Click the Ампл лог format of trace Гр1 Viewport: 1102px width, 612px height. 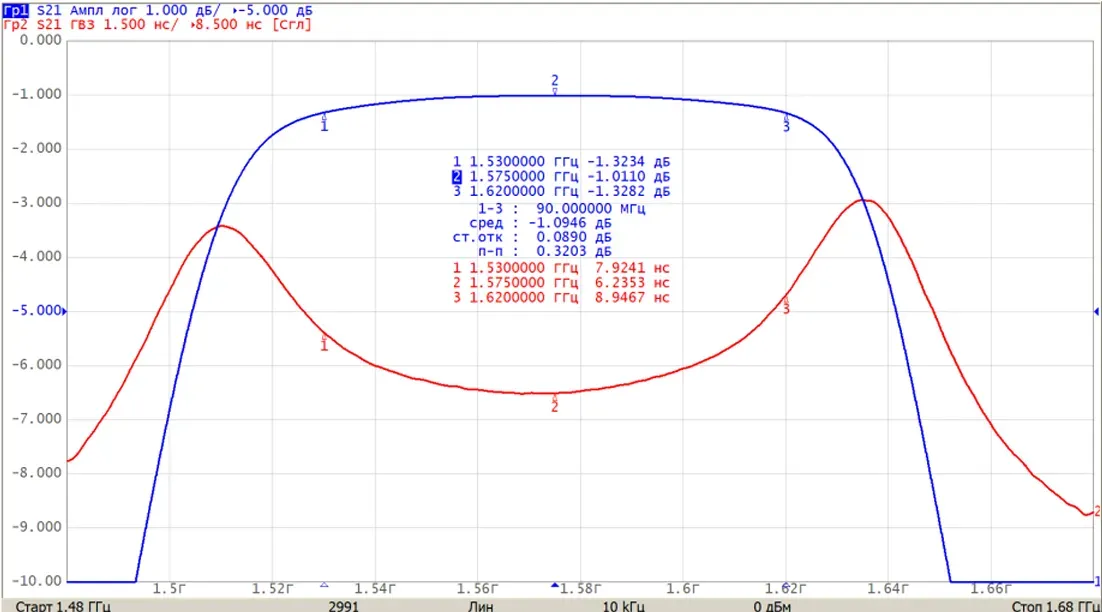tap(103, 11)
